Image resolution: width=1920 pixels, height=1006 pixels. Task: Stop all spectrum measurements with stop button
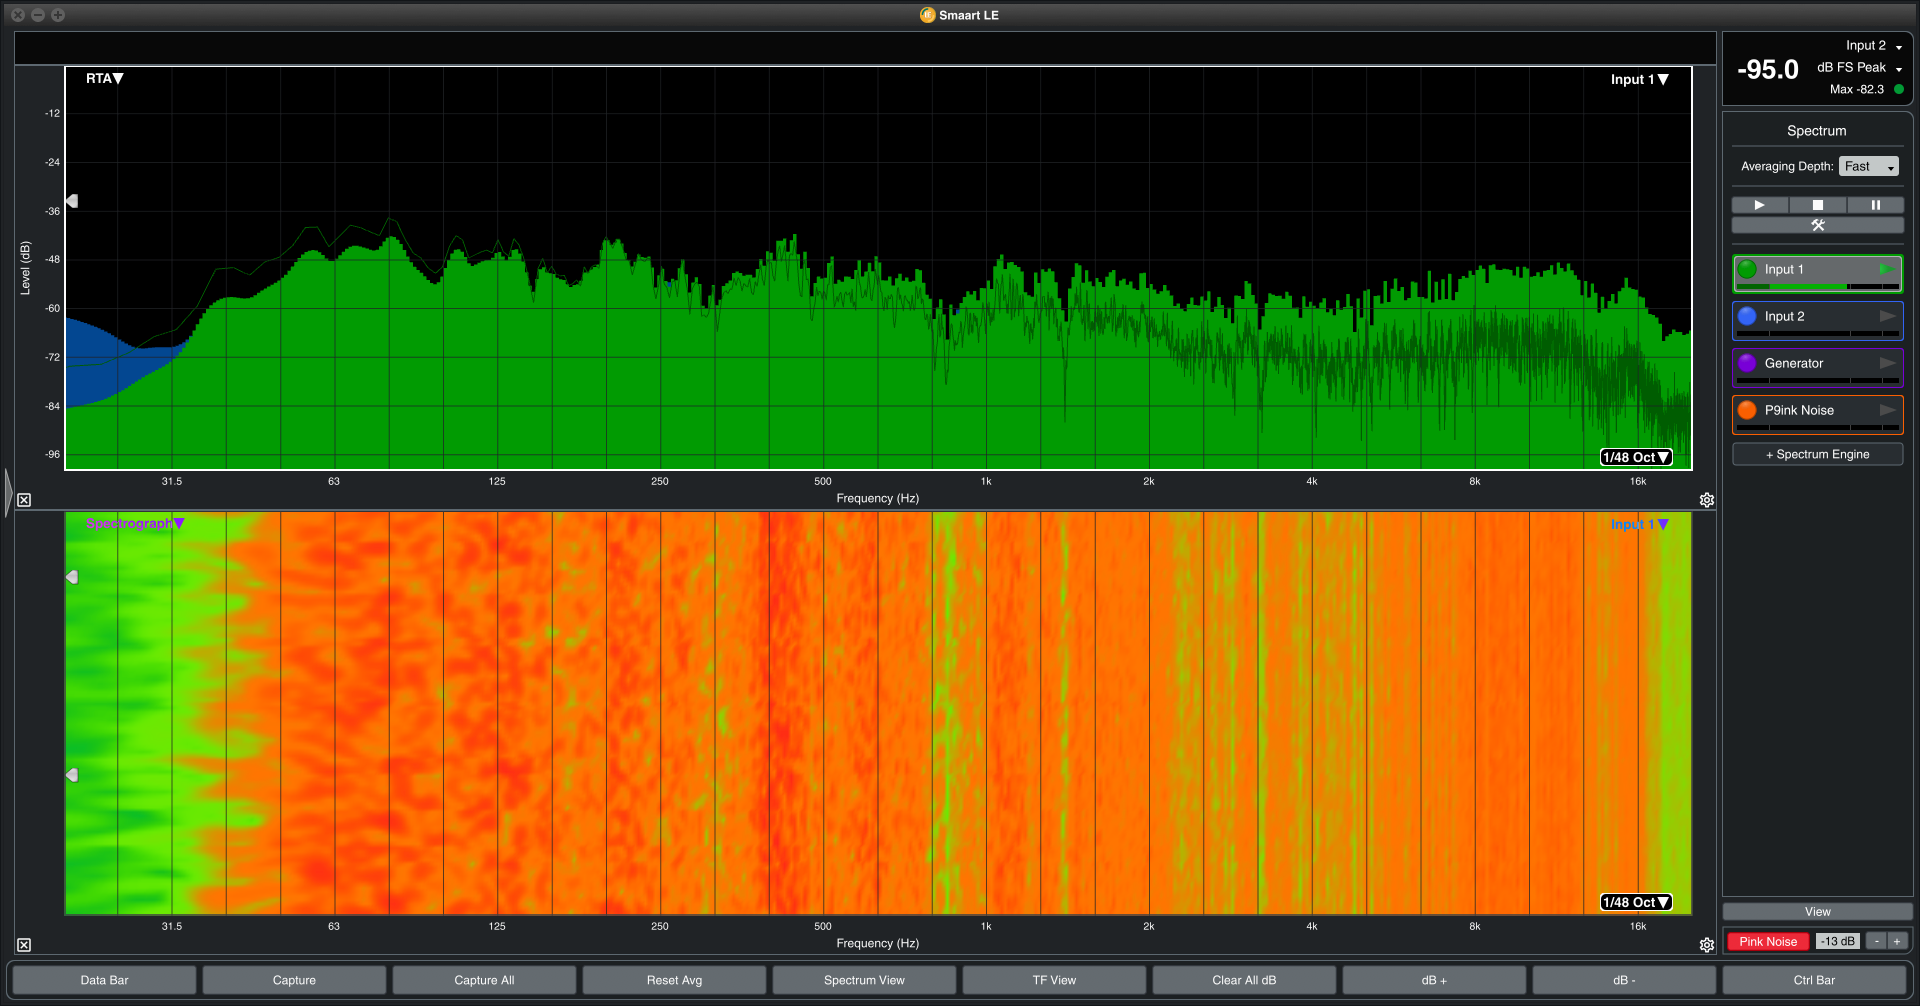[x=1817, y=205]
